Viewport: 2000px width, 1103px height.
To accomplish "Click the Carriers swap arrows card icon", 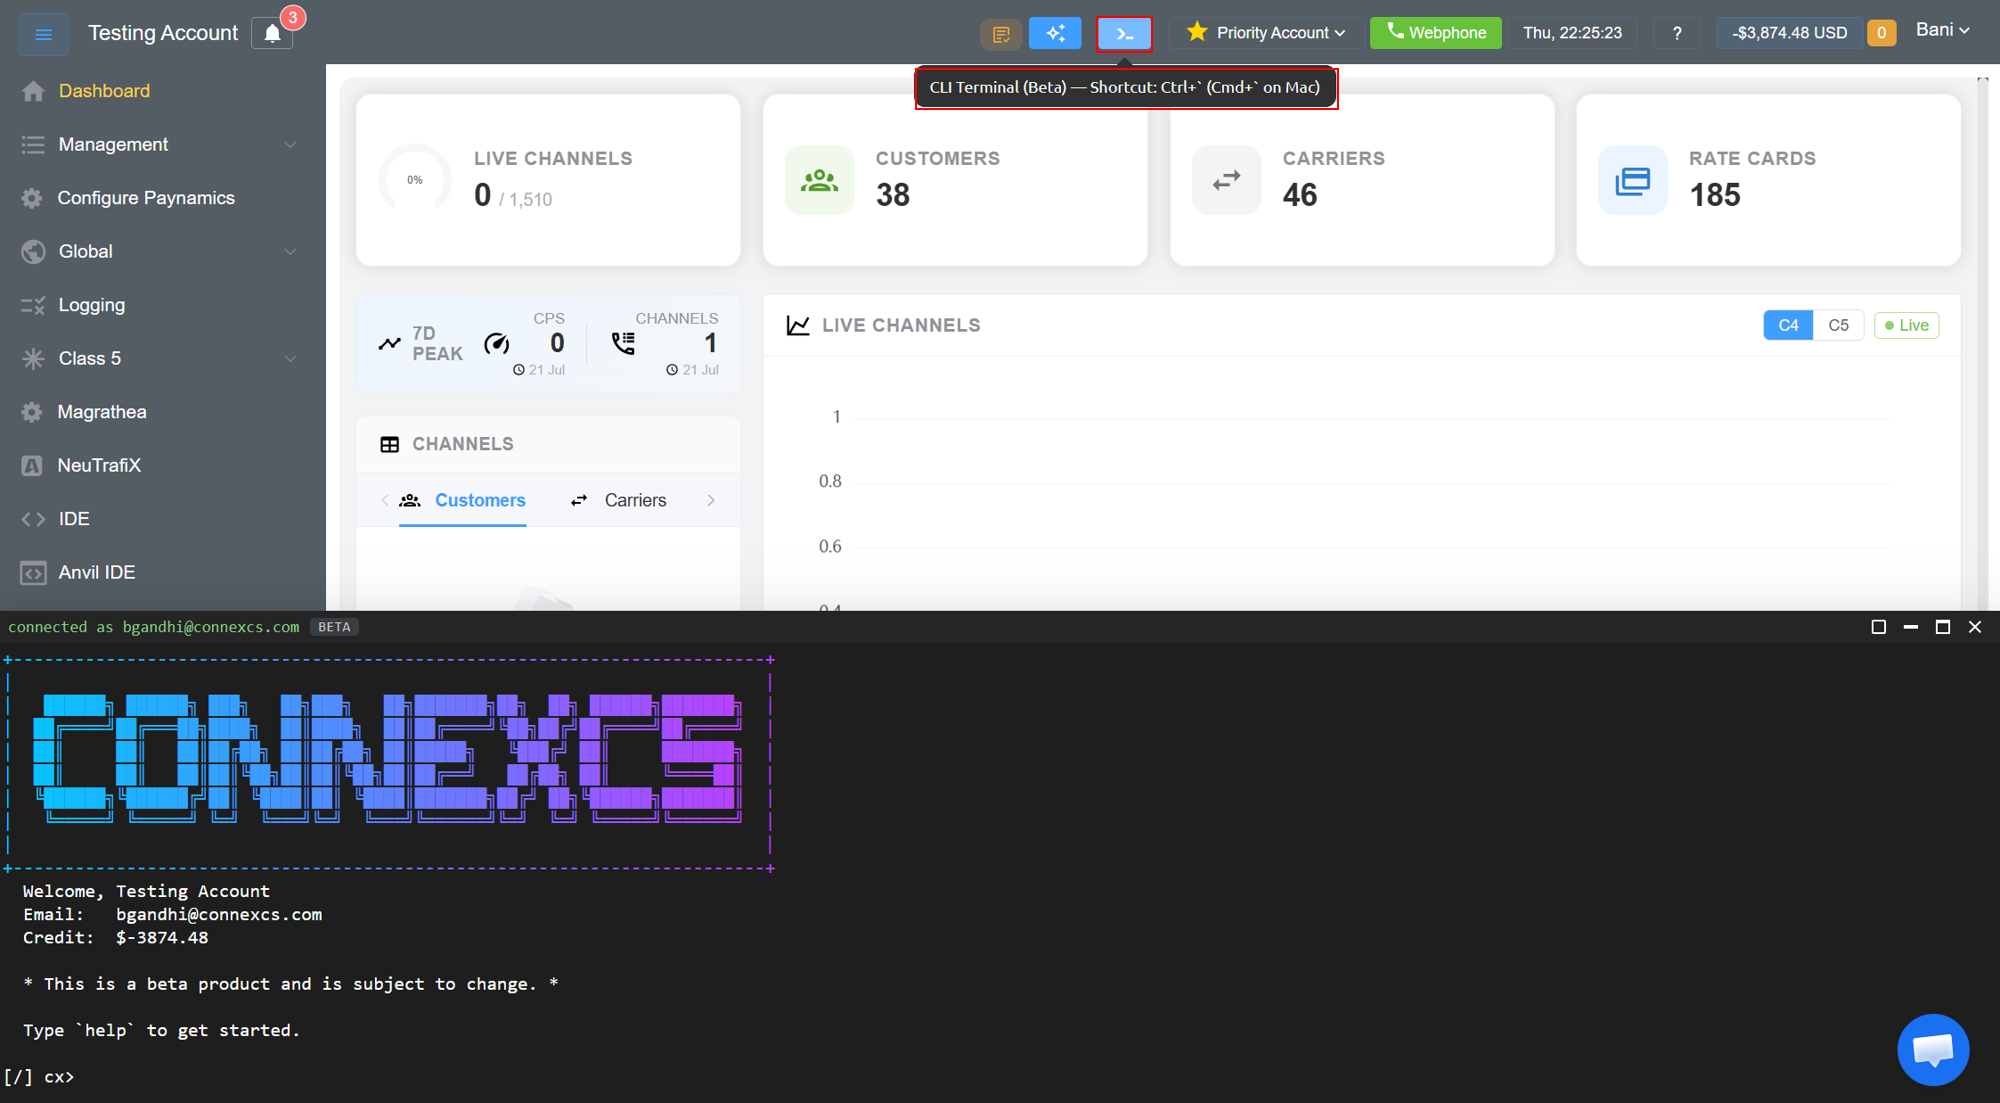I will [1226, 180].
